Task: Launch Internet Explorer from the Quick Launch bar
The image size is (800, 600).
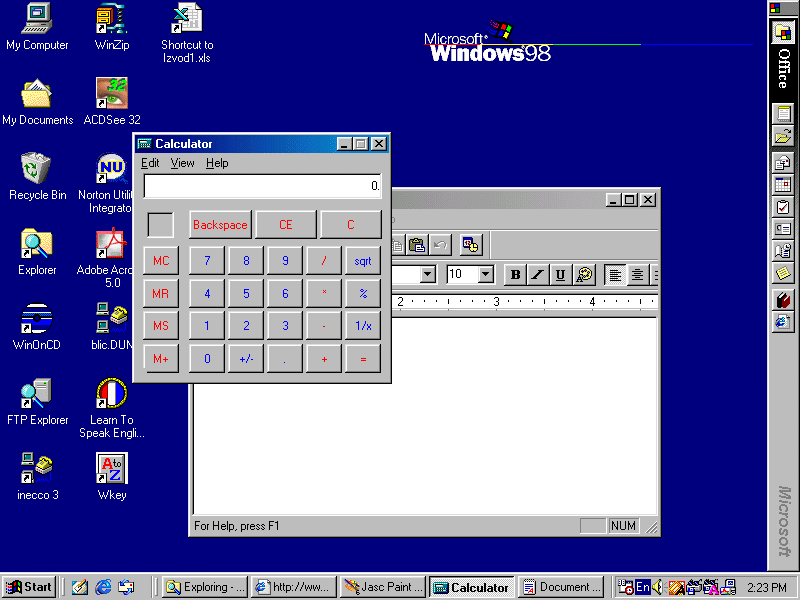Action: click(x=103, y=587)
